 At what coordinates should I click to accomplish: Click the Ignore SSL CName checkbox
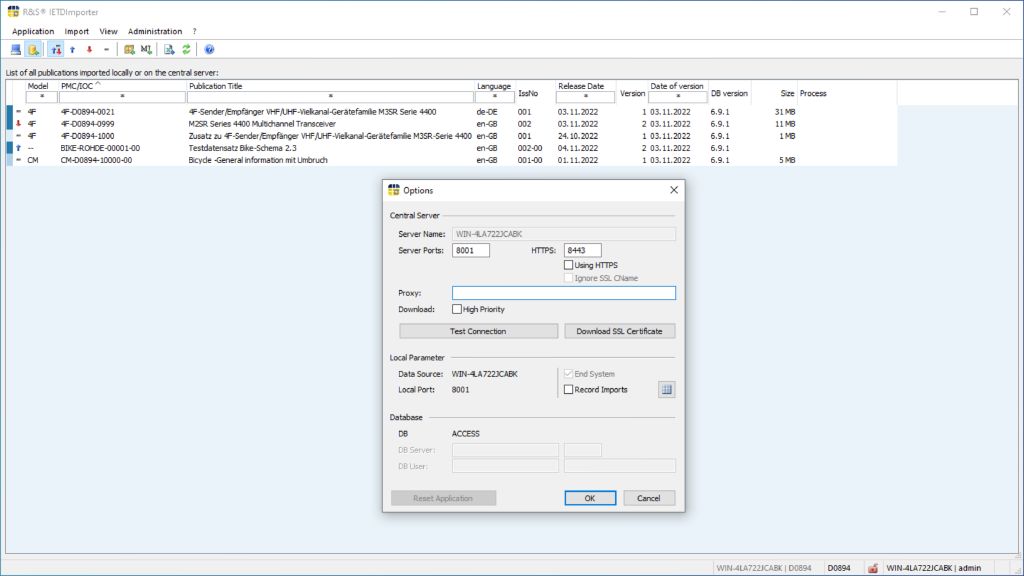(x=568, y=278)
